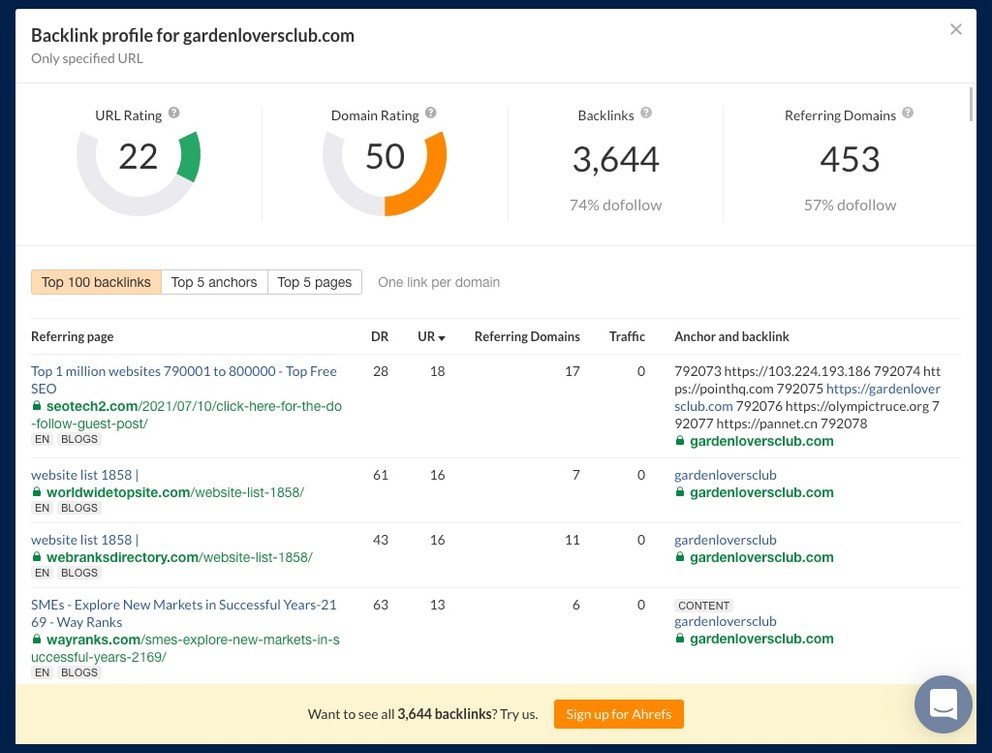Click the 74% dofollow text
The height and width of the screenshot is (753, 992).
616,205
